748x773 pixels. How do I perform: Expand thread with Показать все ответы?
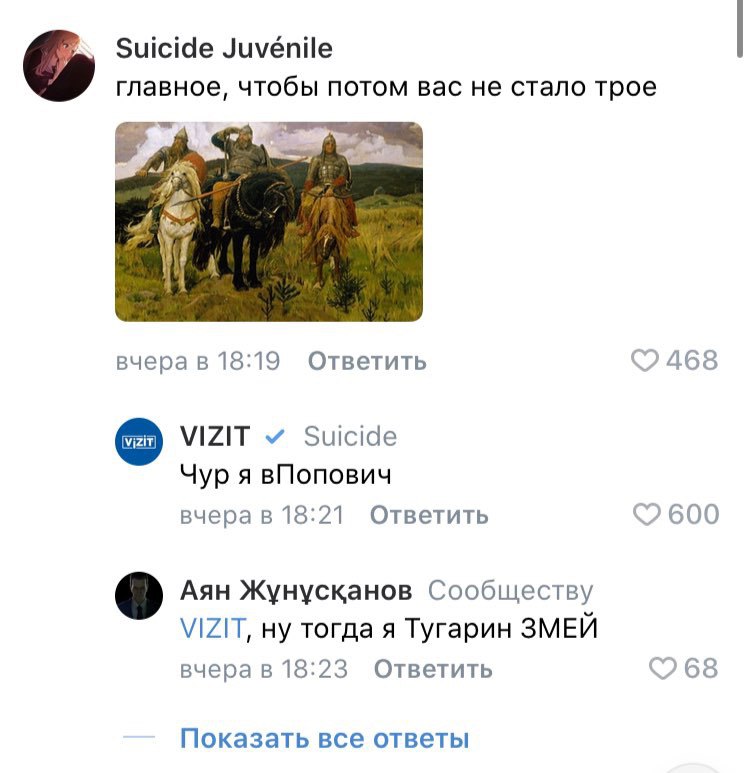point(324,738)
